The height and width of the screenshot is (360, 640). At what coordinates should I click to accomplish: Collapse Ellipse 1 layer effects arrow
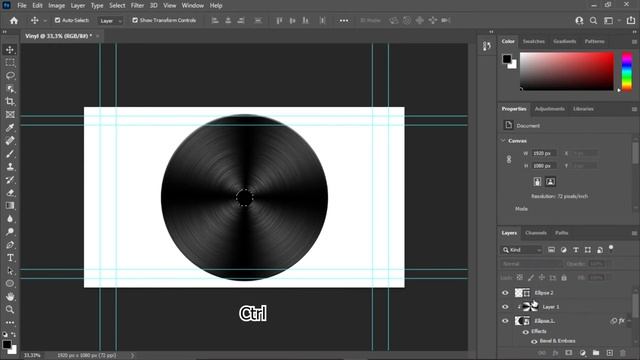point(629,321)
